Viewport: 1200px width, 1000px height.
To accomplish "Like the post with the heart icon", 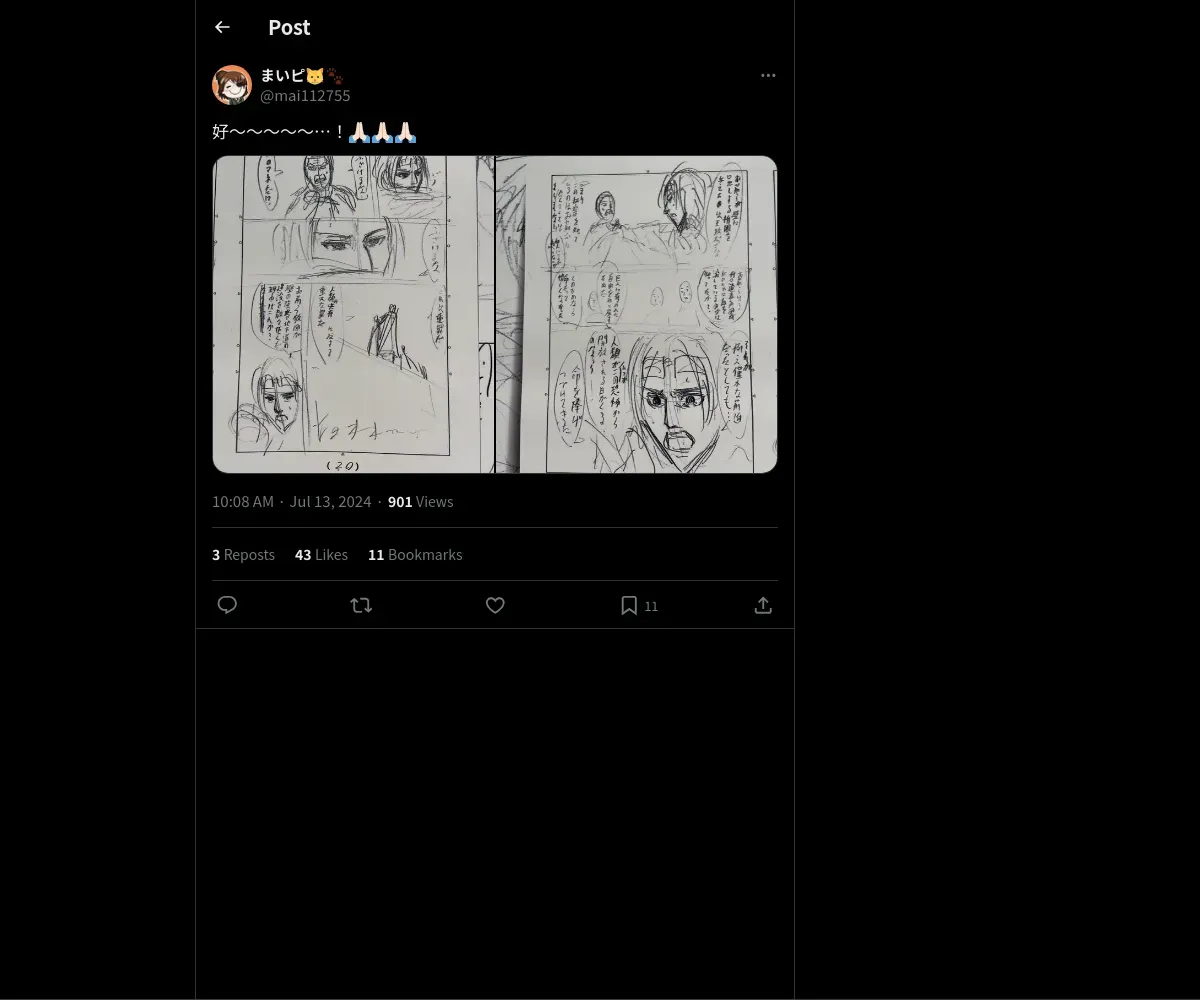I will coord(495,605).
